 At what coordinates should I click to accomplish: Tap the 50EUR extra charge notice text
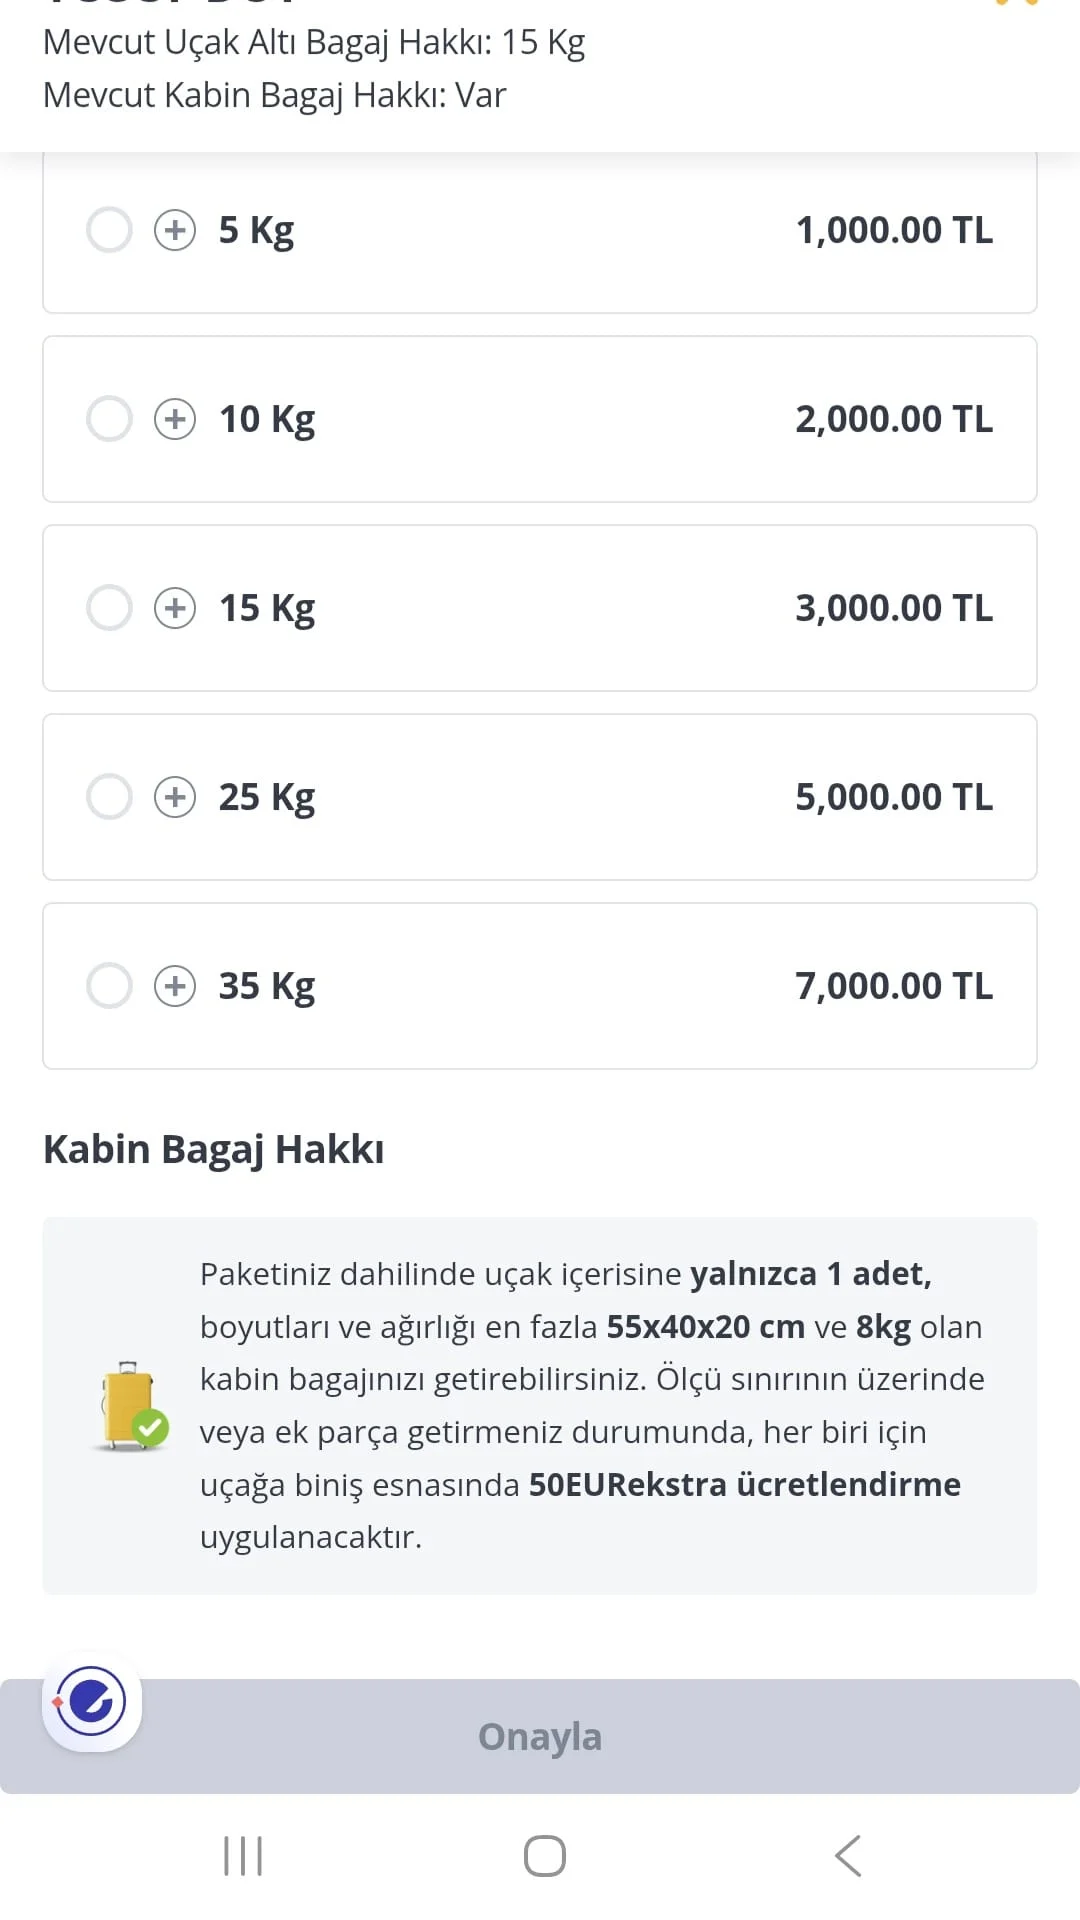click(744, 1485)
